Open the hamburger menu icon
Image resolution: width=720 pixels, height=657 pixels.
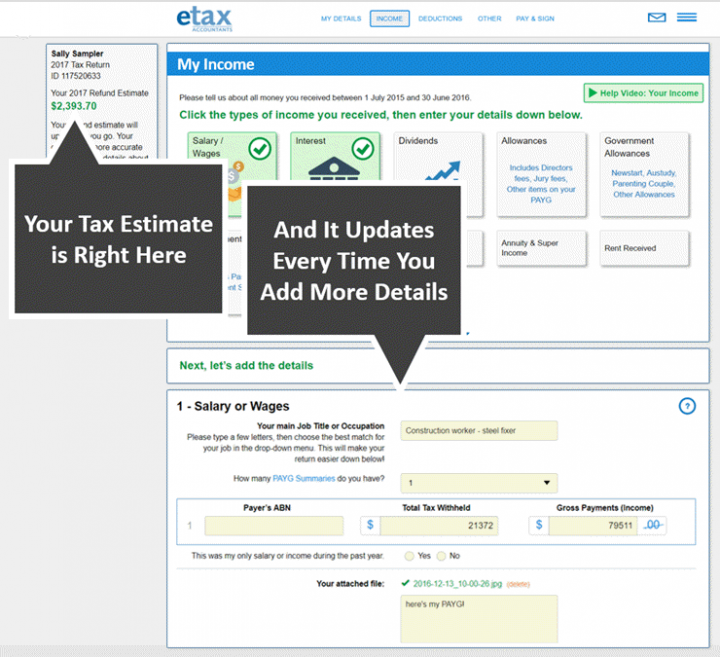687,17
